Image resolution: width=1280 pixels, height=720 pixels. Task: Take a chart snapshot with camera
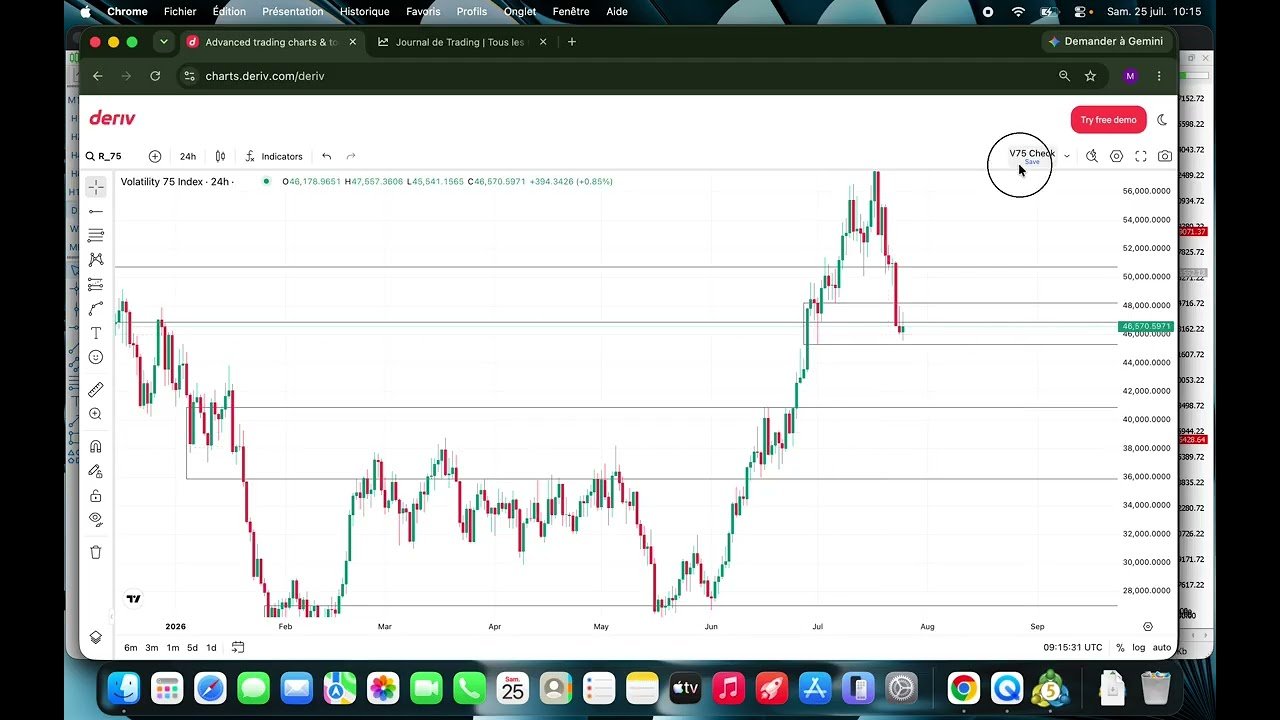click(1165, 156)
